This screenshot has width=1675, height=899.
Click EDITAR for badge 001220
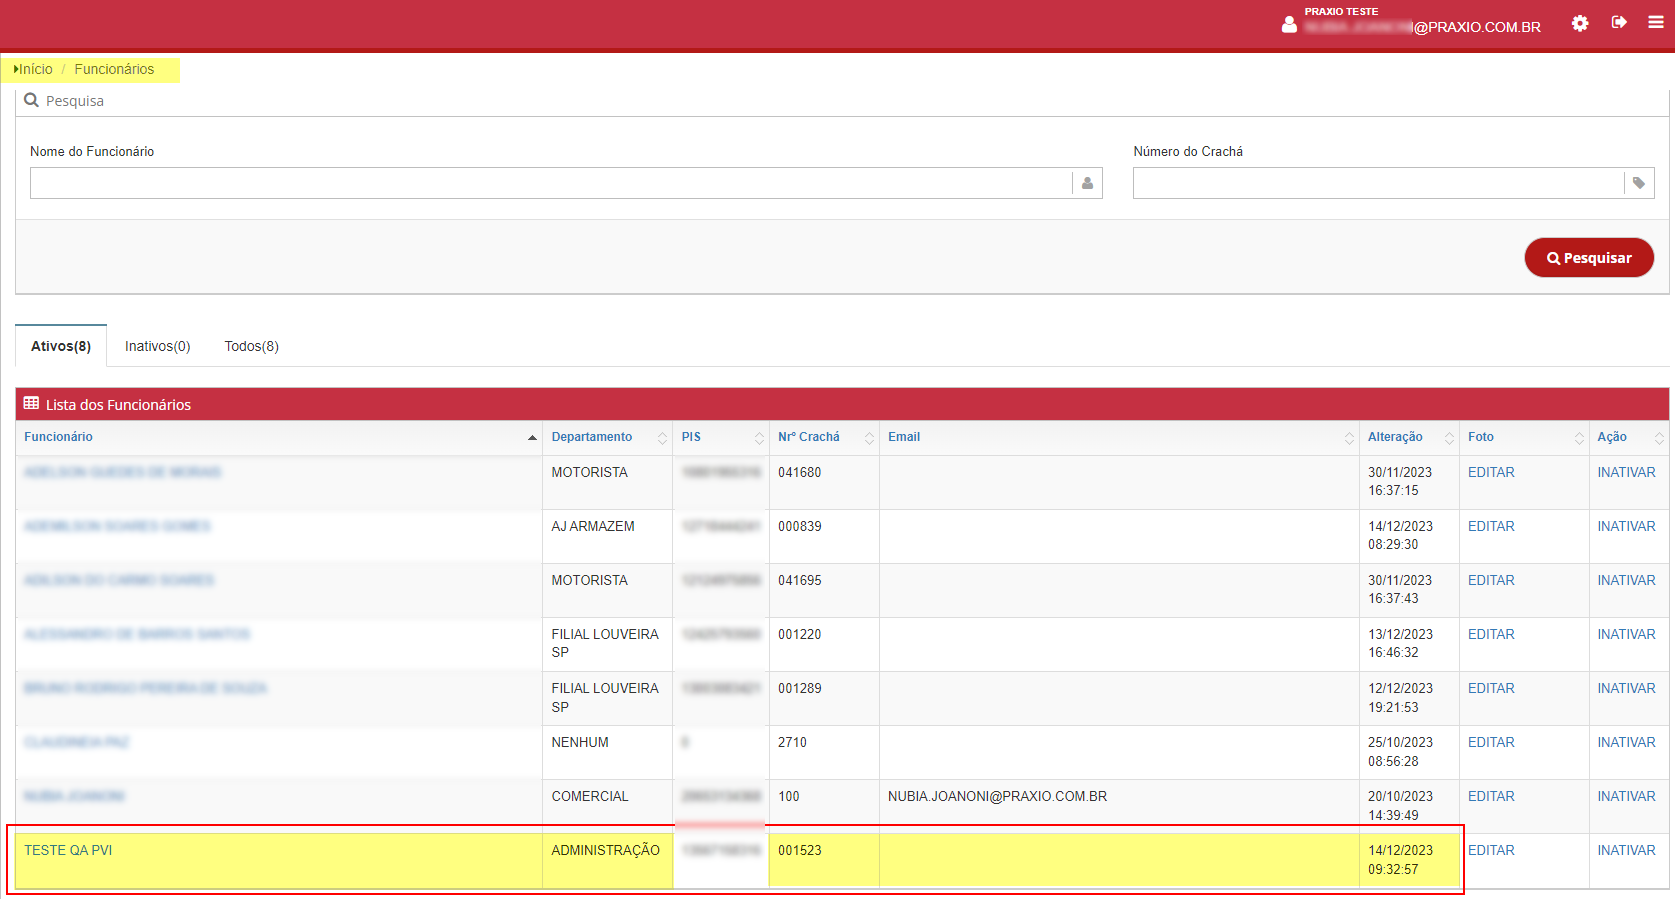[1491, 634]
